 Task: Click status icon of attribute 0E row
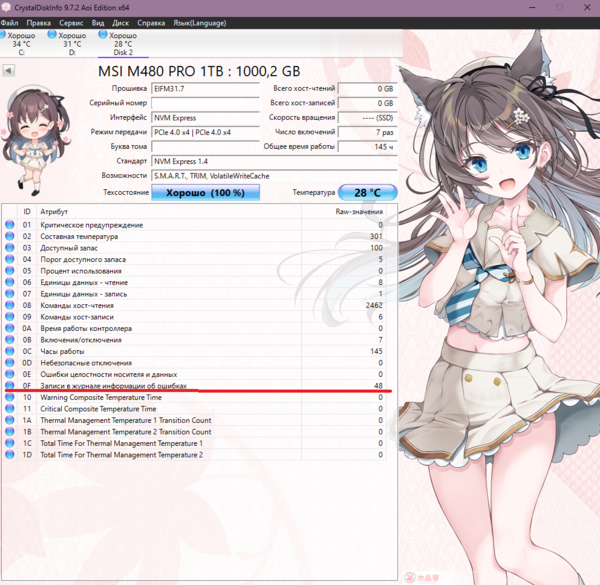click(x=10, y=374)
